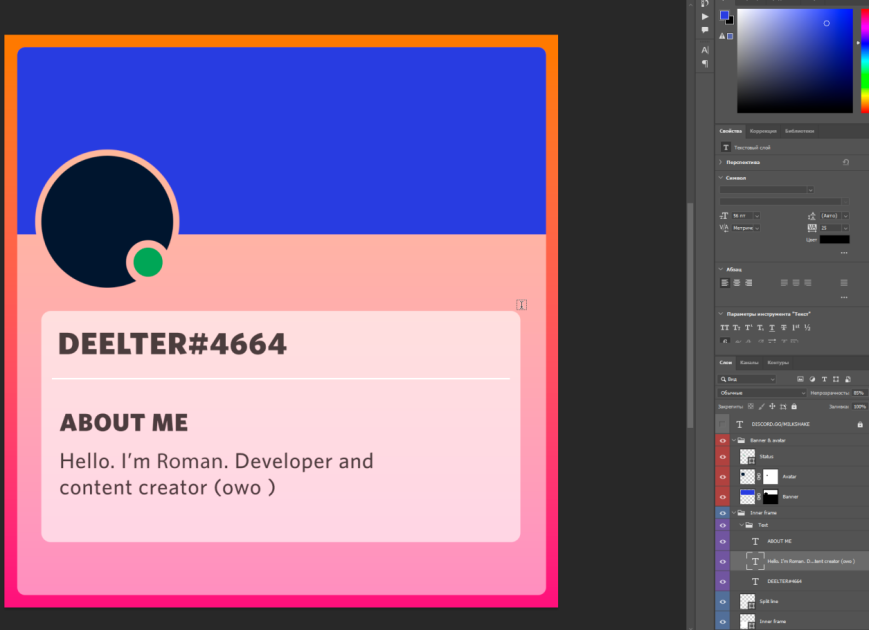869x630 pixels.
Task: Align paragraph text right
Action: 749,283
